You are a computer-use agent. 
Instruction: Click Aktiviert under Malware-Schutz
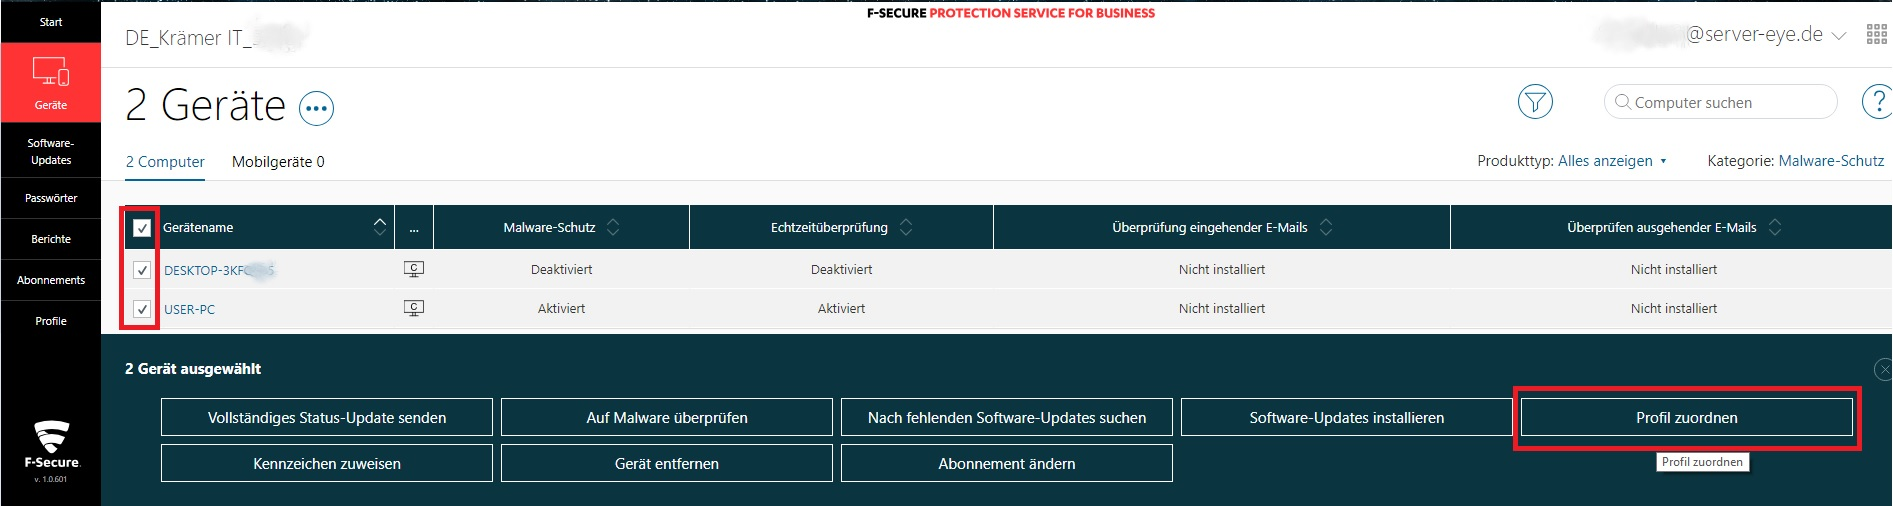tap(561, 308)
